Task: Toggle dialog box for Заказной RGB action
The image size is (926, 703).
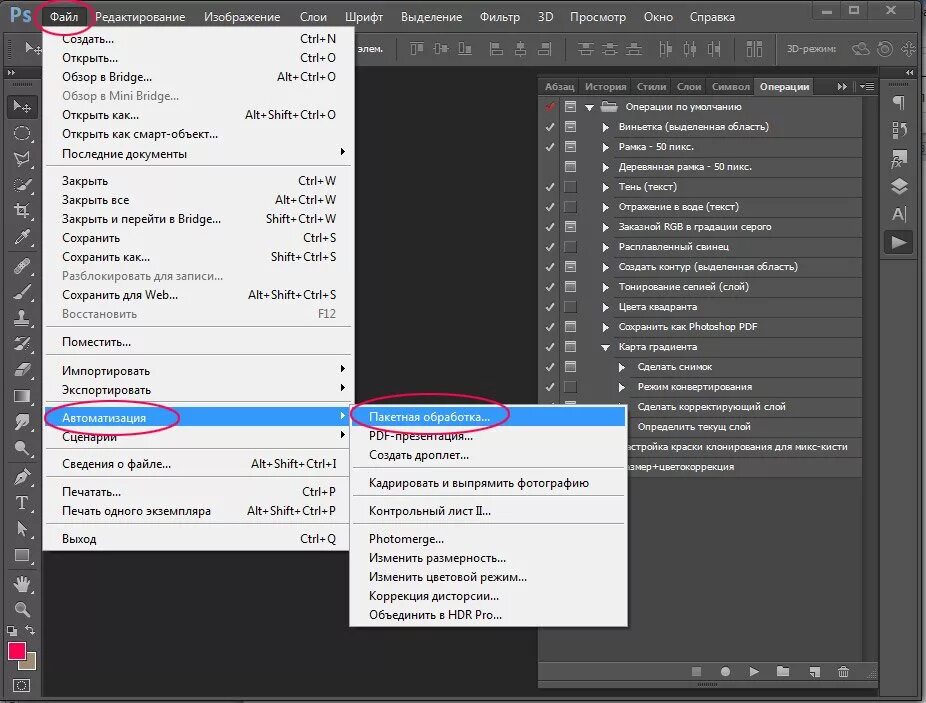Action: point(570,227)
